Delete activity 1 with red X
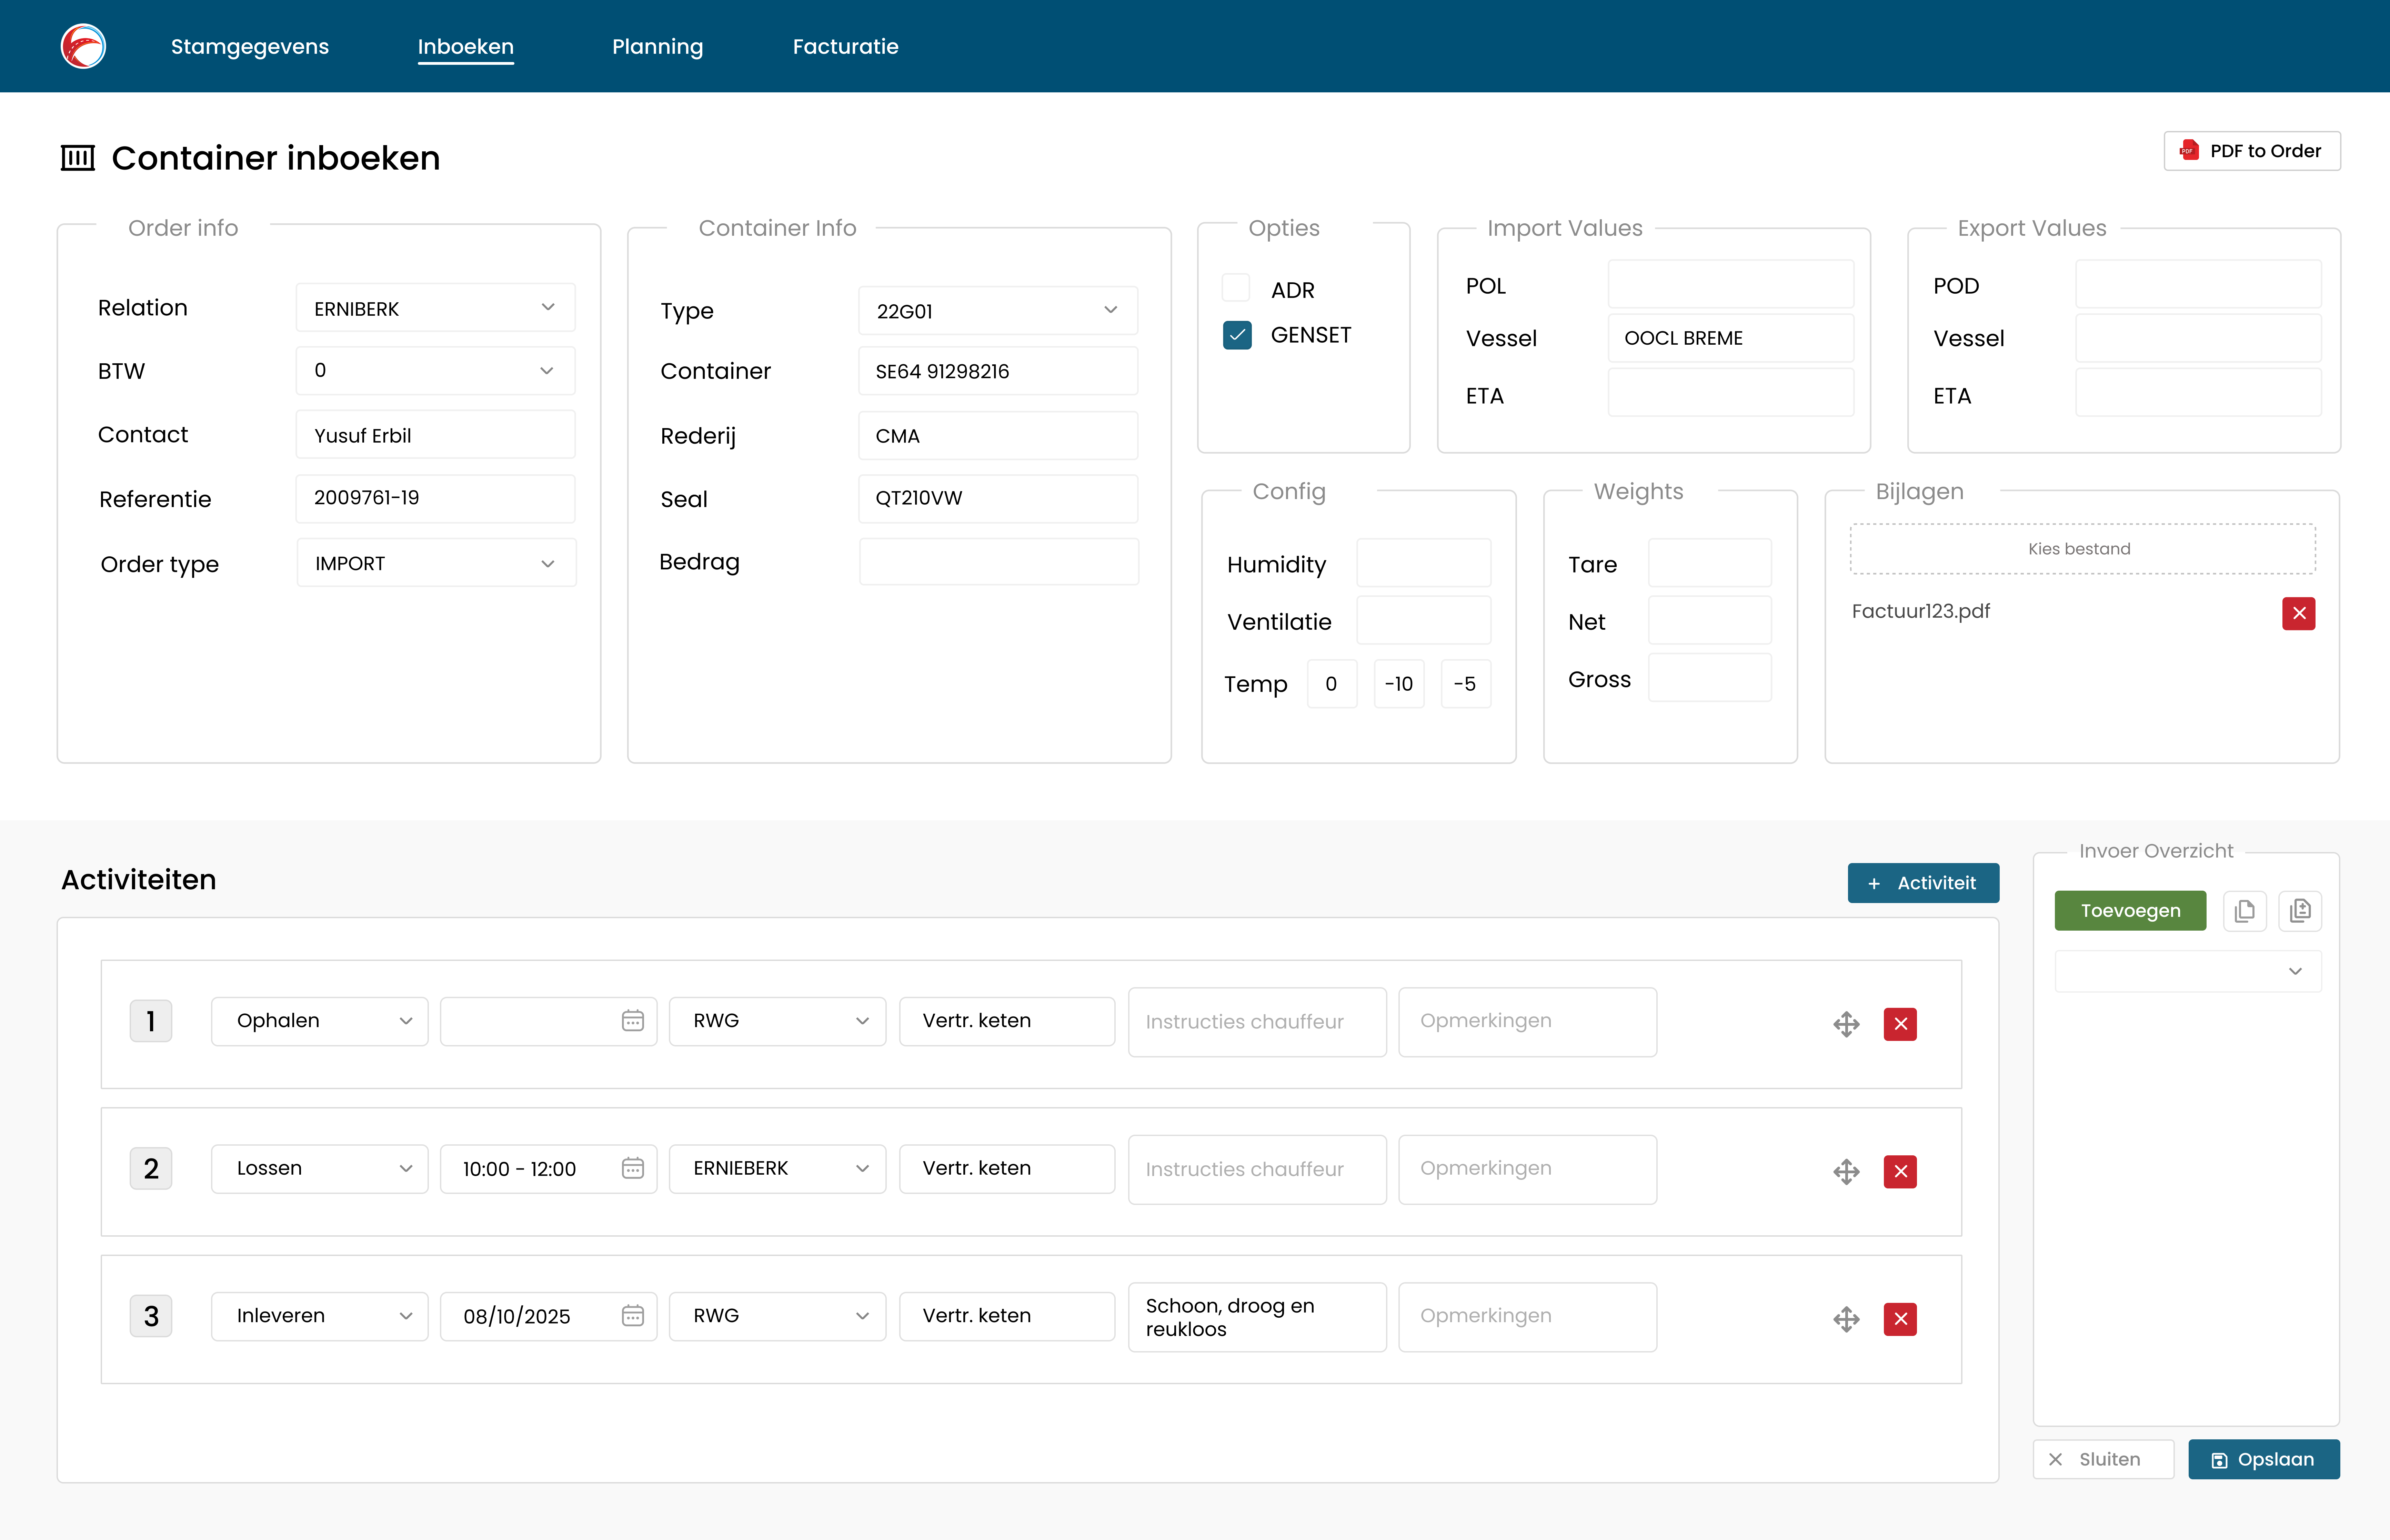The width and height of the screenshot is (2390, 1540). (1900, 1024)
